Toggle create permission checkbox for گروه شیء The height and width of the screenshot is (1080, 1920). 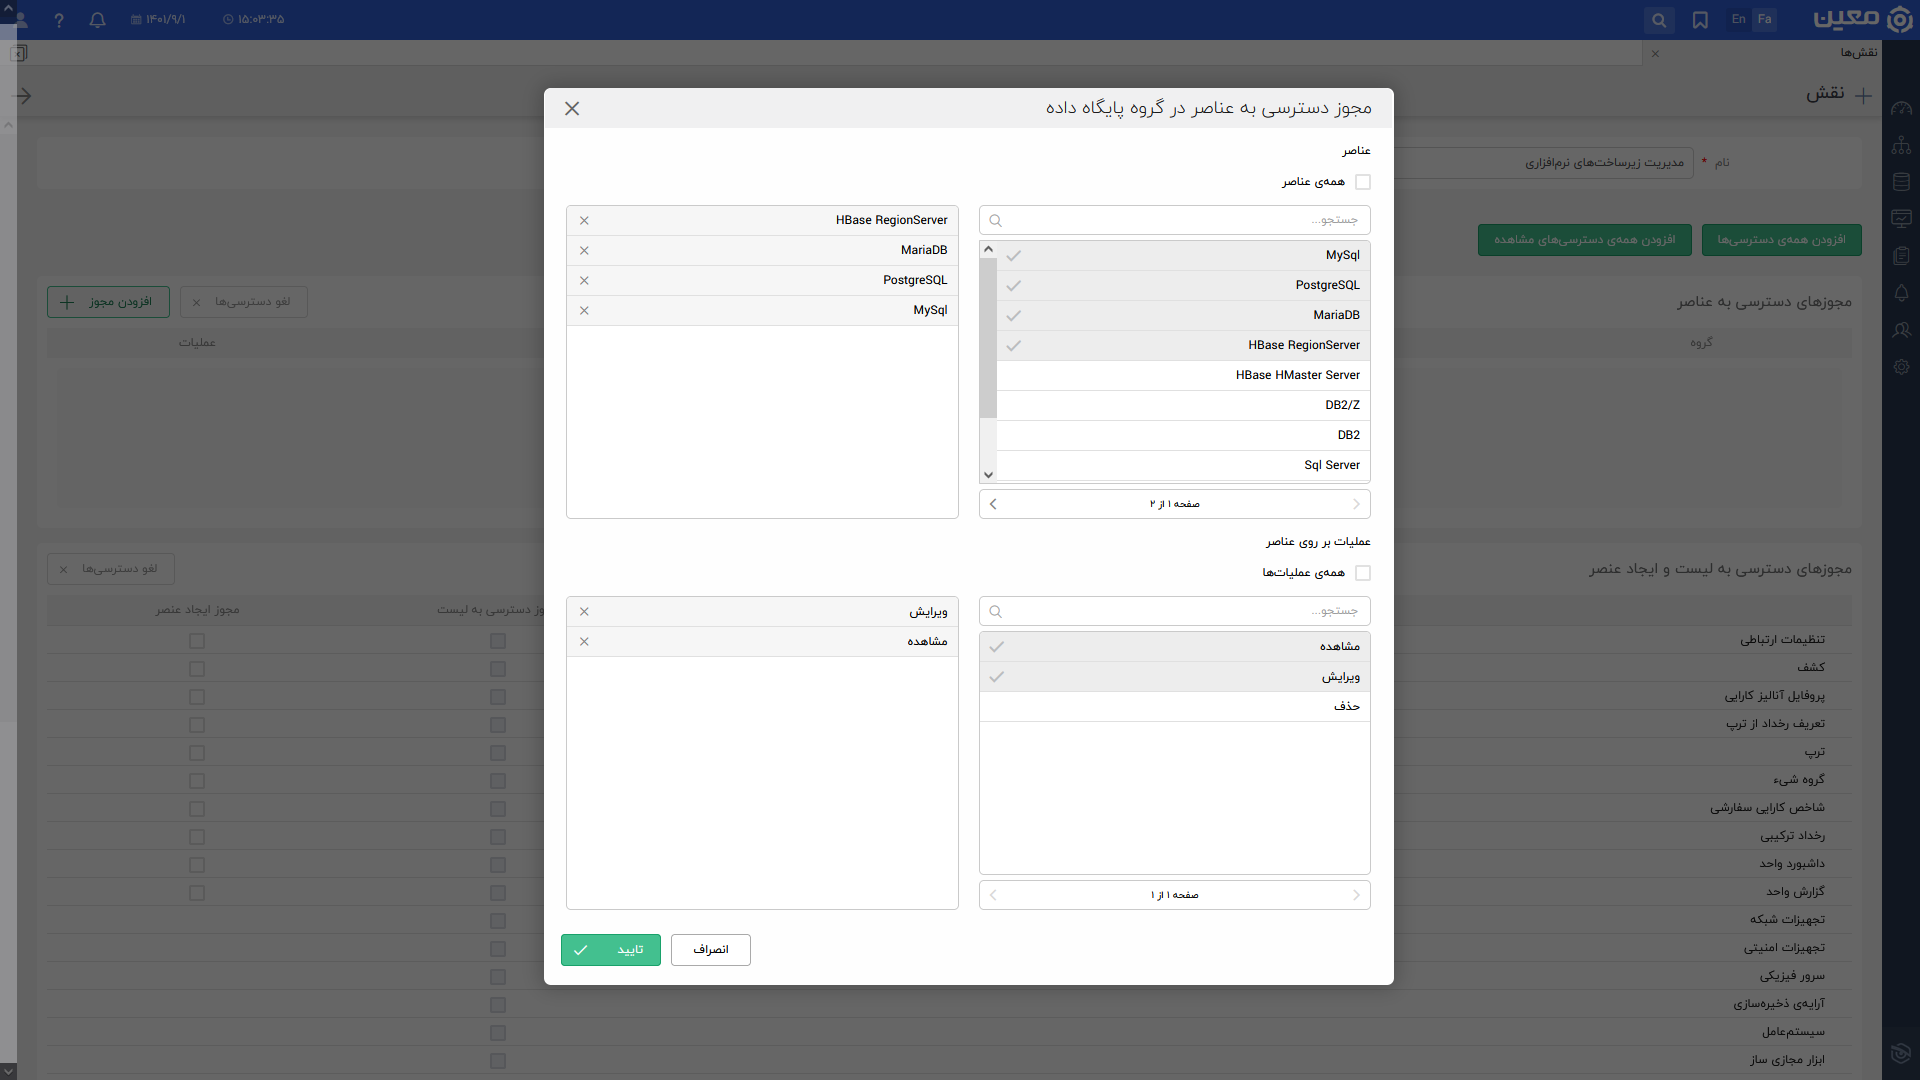coord(197,781)
